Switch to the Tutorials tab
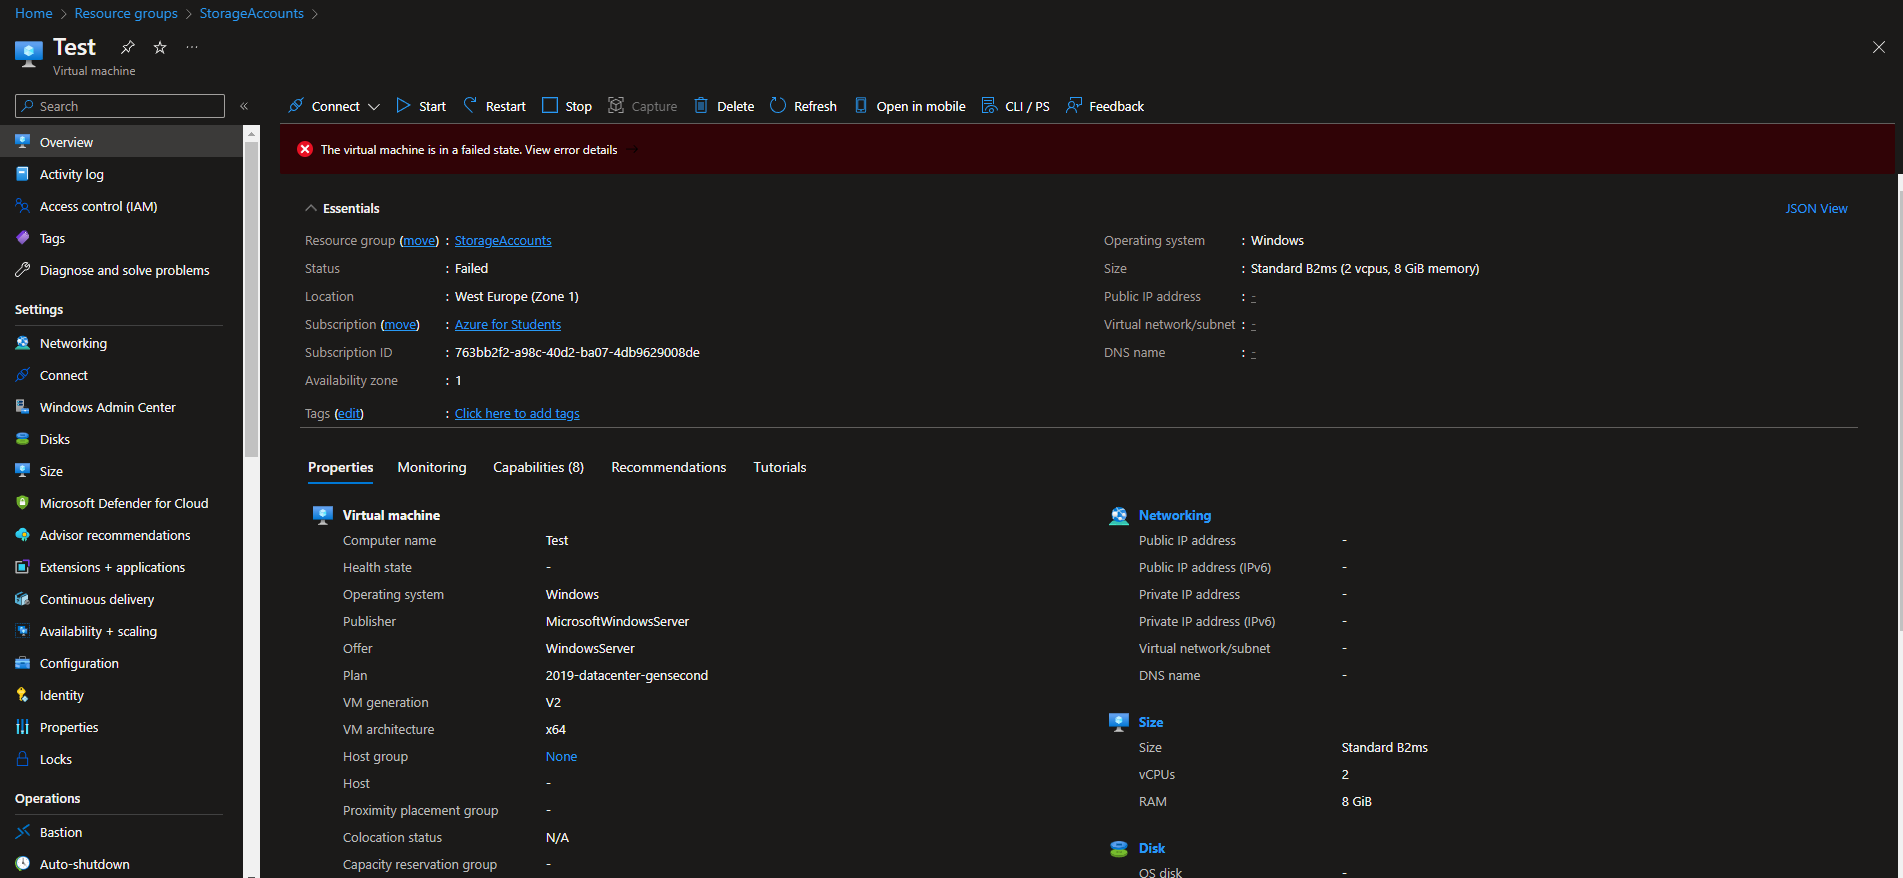 click(x=780, y=467)
